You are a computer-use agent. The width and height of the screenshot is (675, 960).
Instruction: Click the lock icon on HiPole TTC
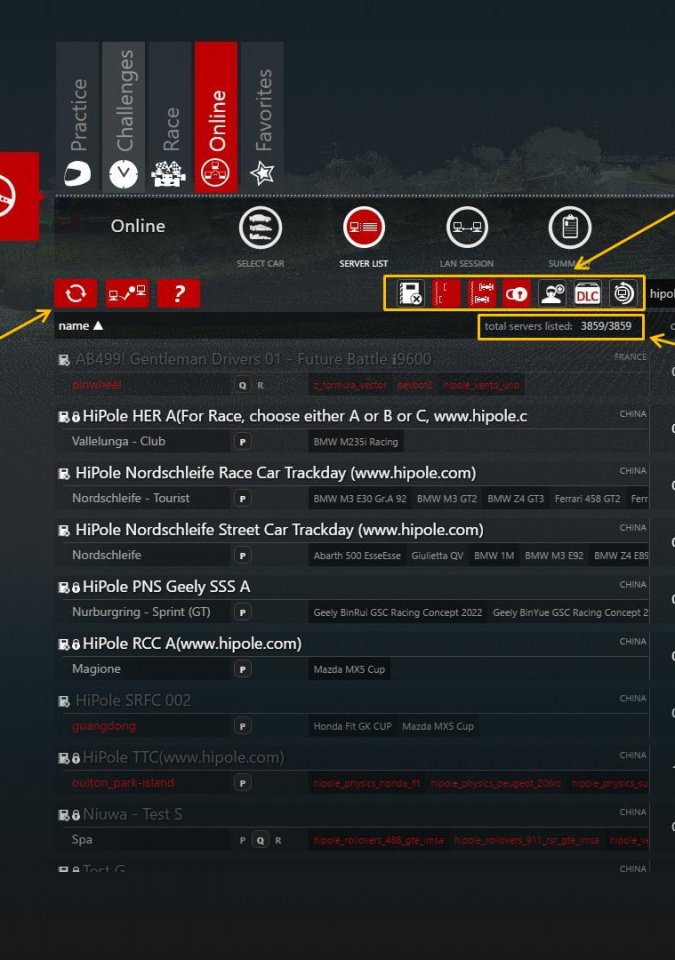click(x=76, y=759)
